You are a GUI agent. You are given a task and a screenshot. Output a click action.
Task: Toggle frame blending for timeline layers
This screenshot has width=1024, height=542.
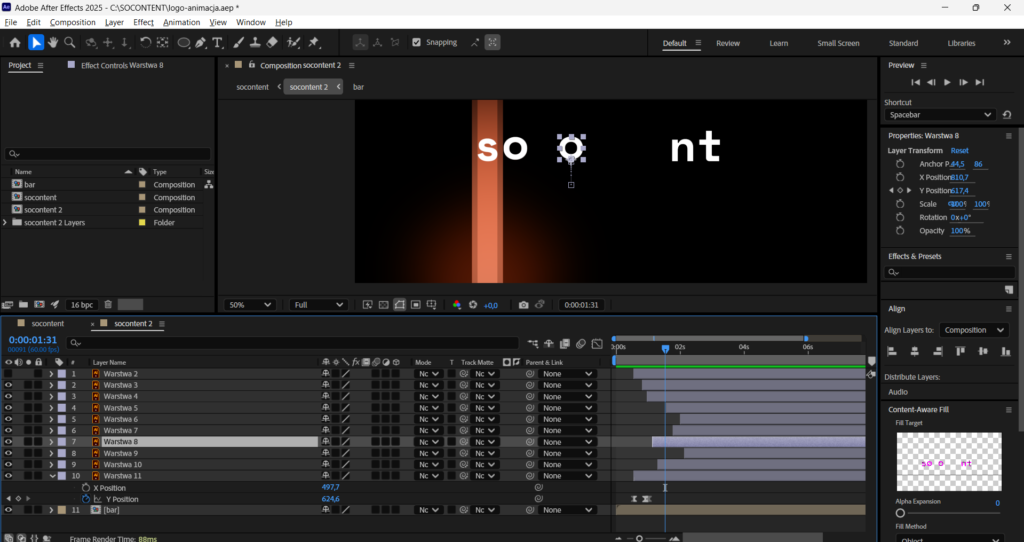(x=565, y=343)
